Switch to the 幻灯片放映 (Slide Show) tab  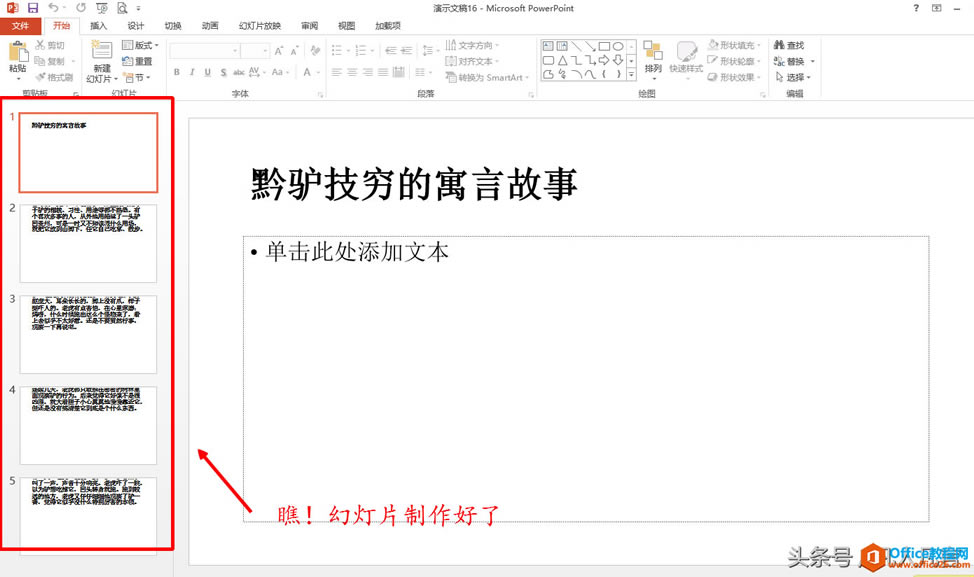(260, 26)
